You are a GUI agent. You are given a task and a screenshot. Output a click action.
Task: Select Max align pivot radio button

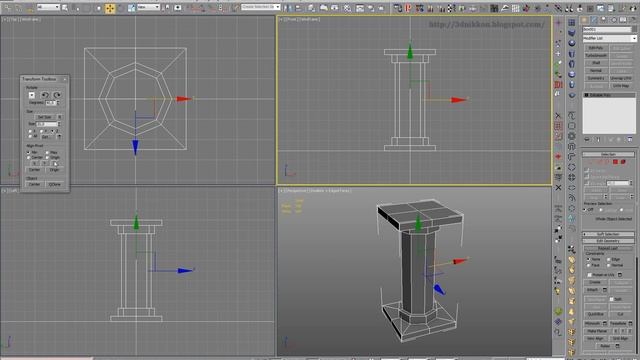click(47, 152)
